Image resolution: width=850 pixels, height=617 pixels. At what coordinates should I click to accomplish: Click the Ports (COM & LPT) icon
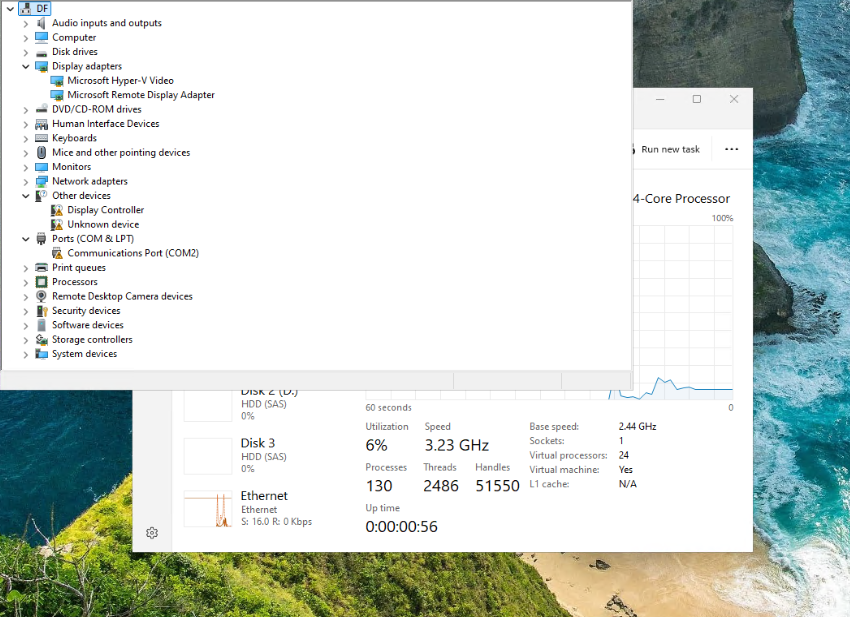tap(41, 239)
